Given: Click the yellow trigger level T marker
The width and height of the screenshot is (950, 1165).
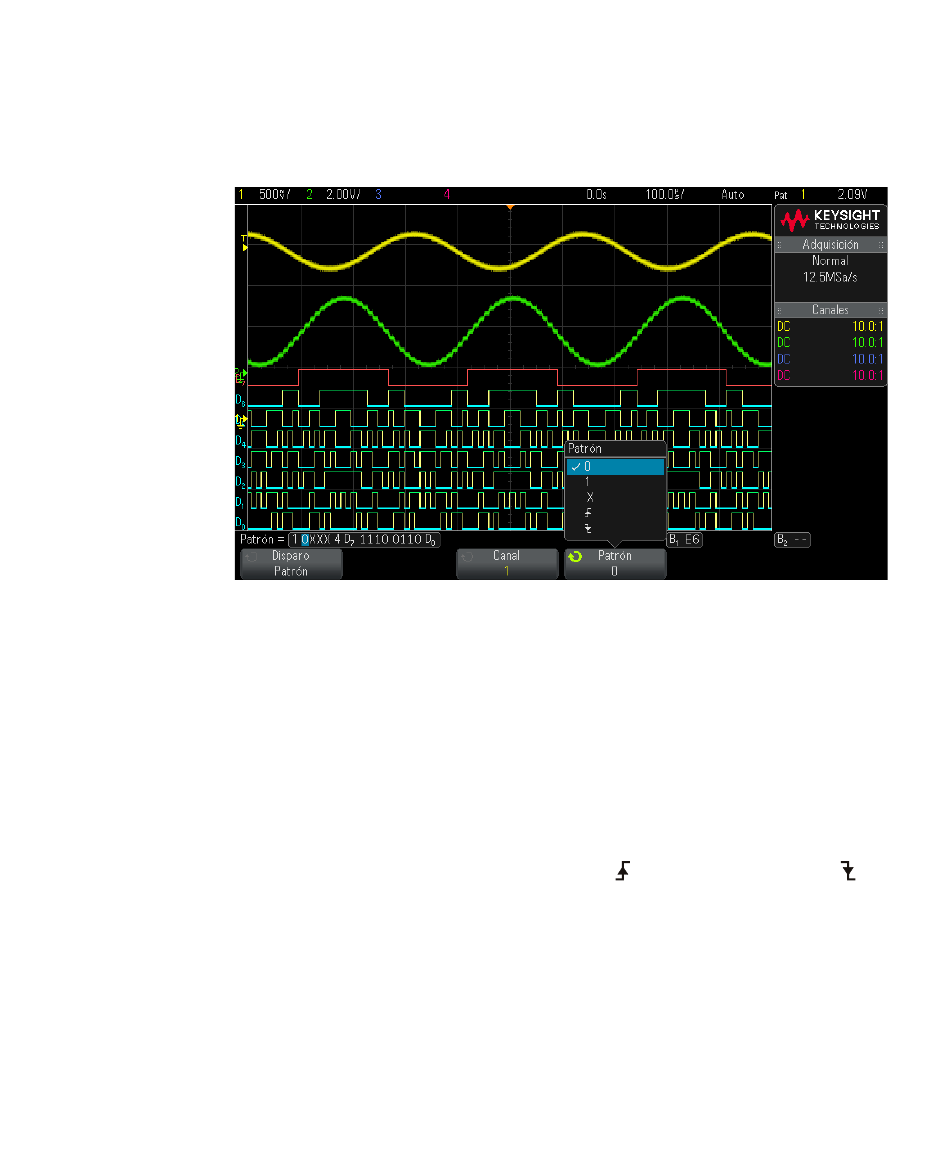Looking at the screenshot, I should (244, 243).
